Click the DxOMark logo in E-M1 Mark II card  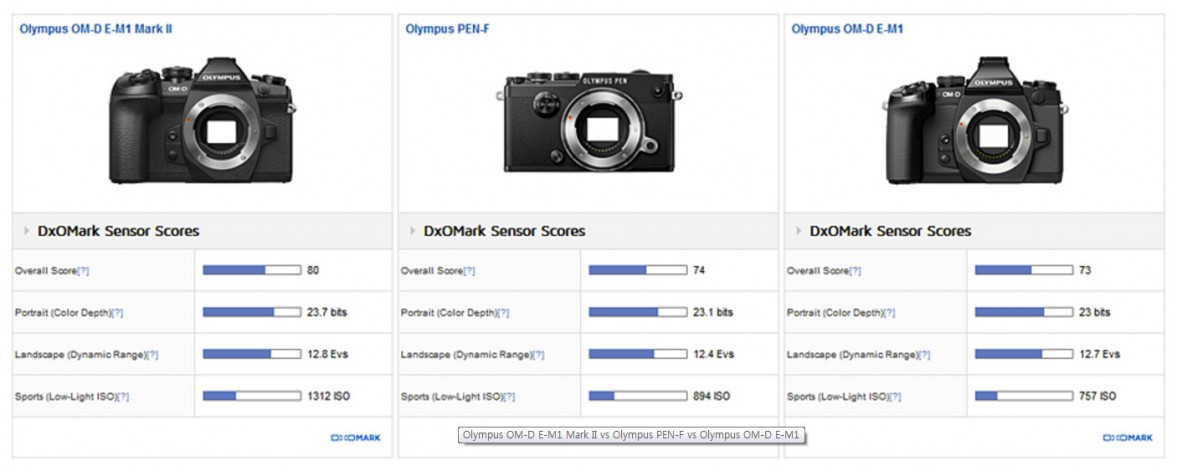[x=356, y=438]
